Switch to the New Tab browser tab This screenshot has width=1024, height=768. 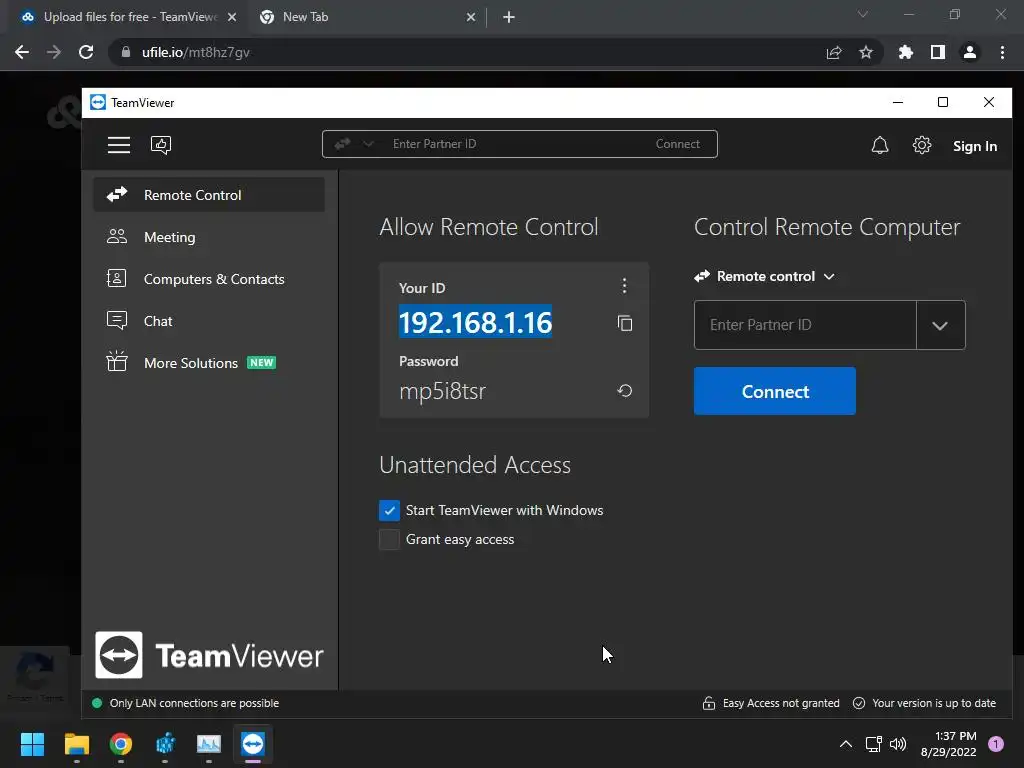click(x=366, y=17)
